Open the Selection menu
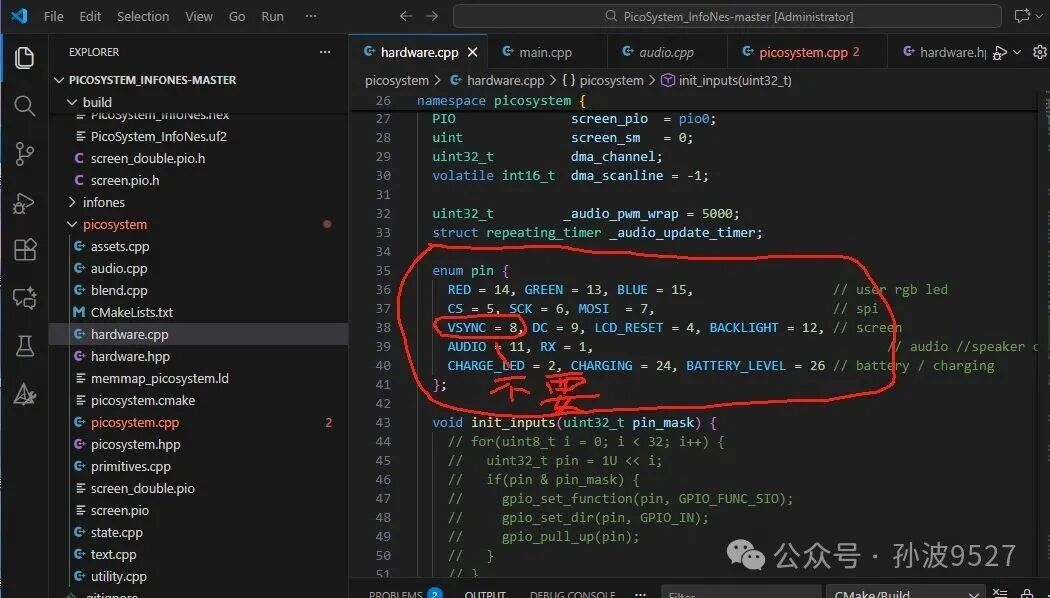This screenshot has width=1050, height=598. (x=143, y=16)
